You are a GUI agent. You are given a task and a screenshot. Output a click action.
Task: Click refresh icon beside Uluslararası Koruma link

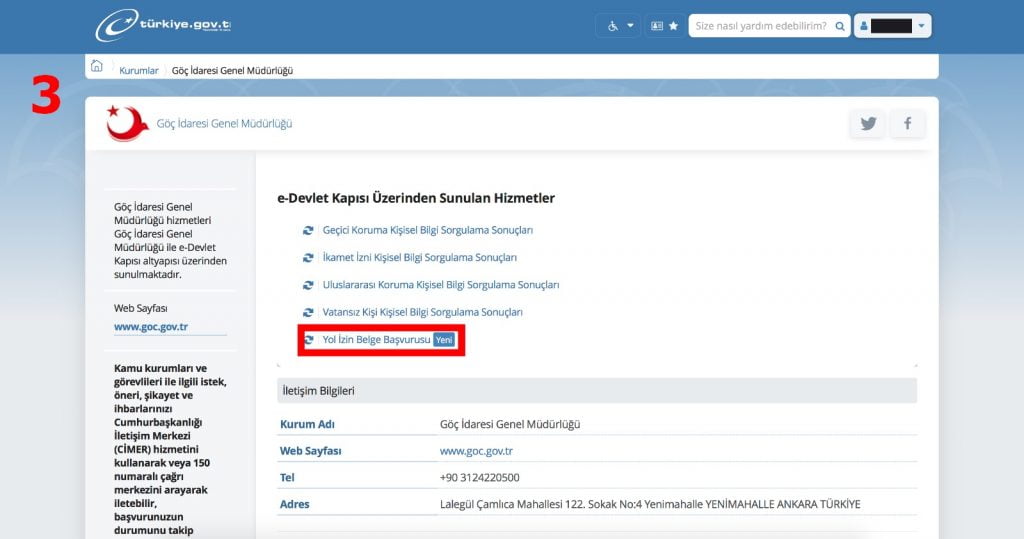coord(308,285)
